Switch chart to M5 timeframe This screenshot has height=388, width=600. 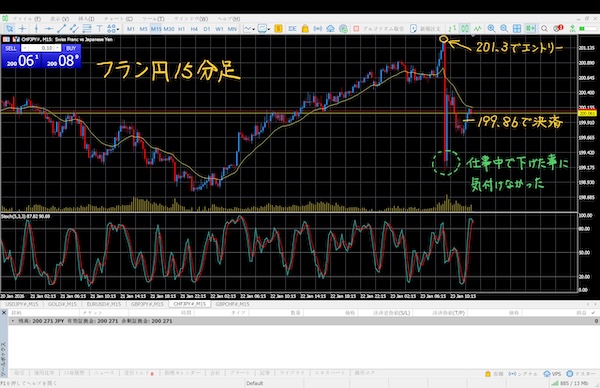point(143,29)
